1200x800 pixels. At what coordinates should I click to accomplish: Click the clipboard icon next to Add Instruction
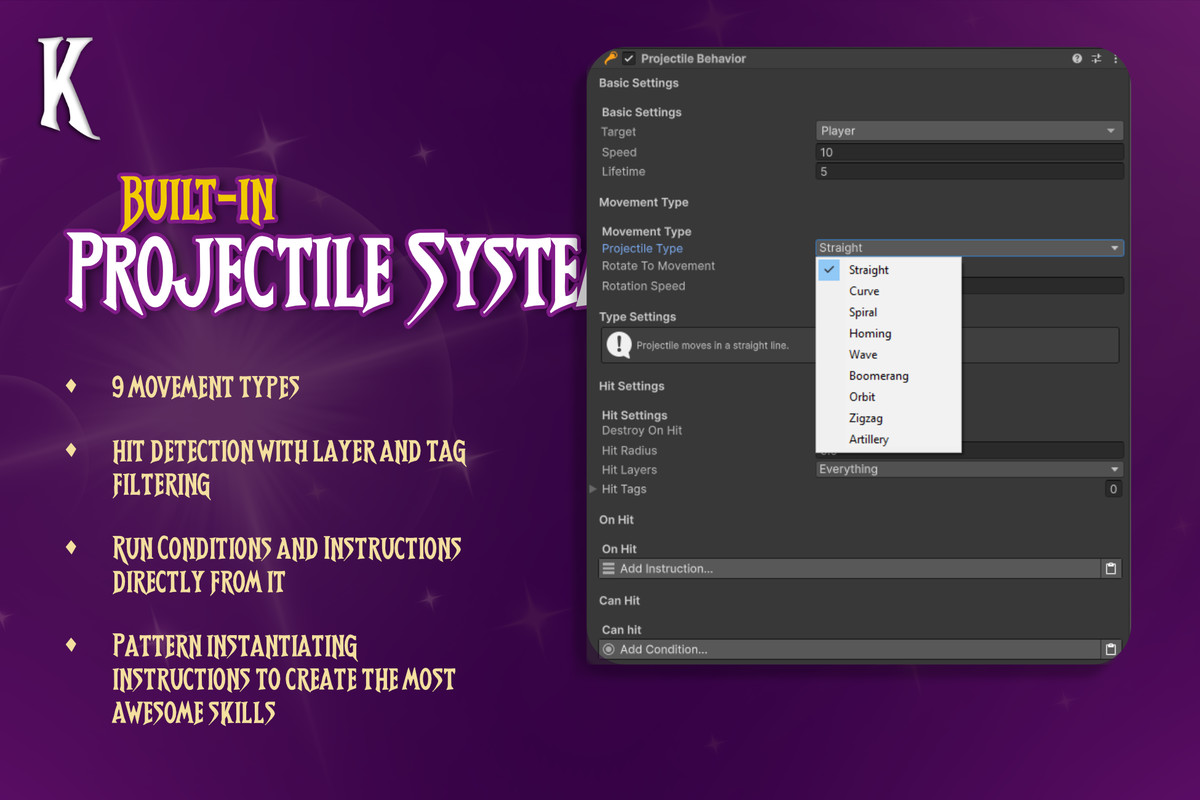(x=1110, y=568)
